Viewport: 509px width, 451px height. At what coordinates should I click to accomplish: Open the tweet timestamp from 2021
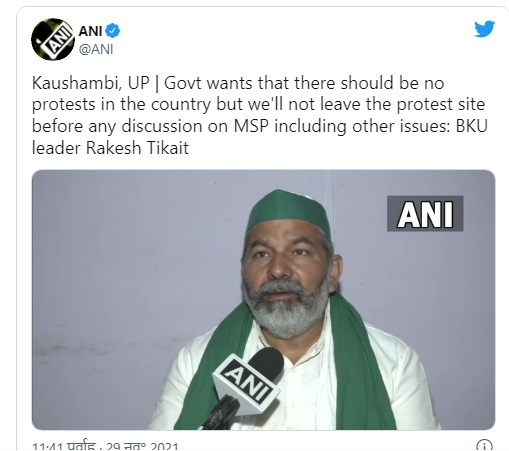[105, 446]
